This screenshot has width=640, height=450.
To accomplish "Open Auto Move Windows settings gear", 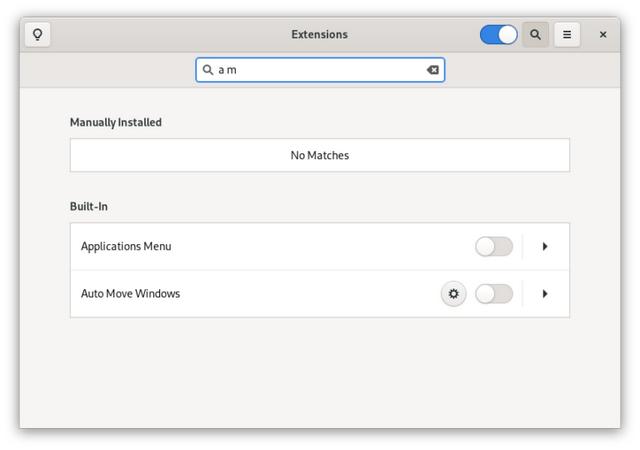I will tap(454, 294).
